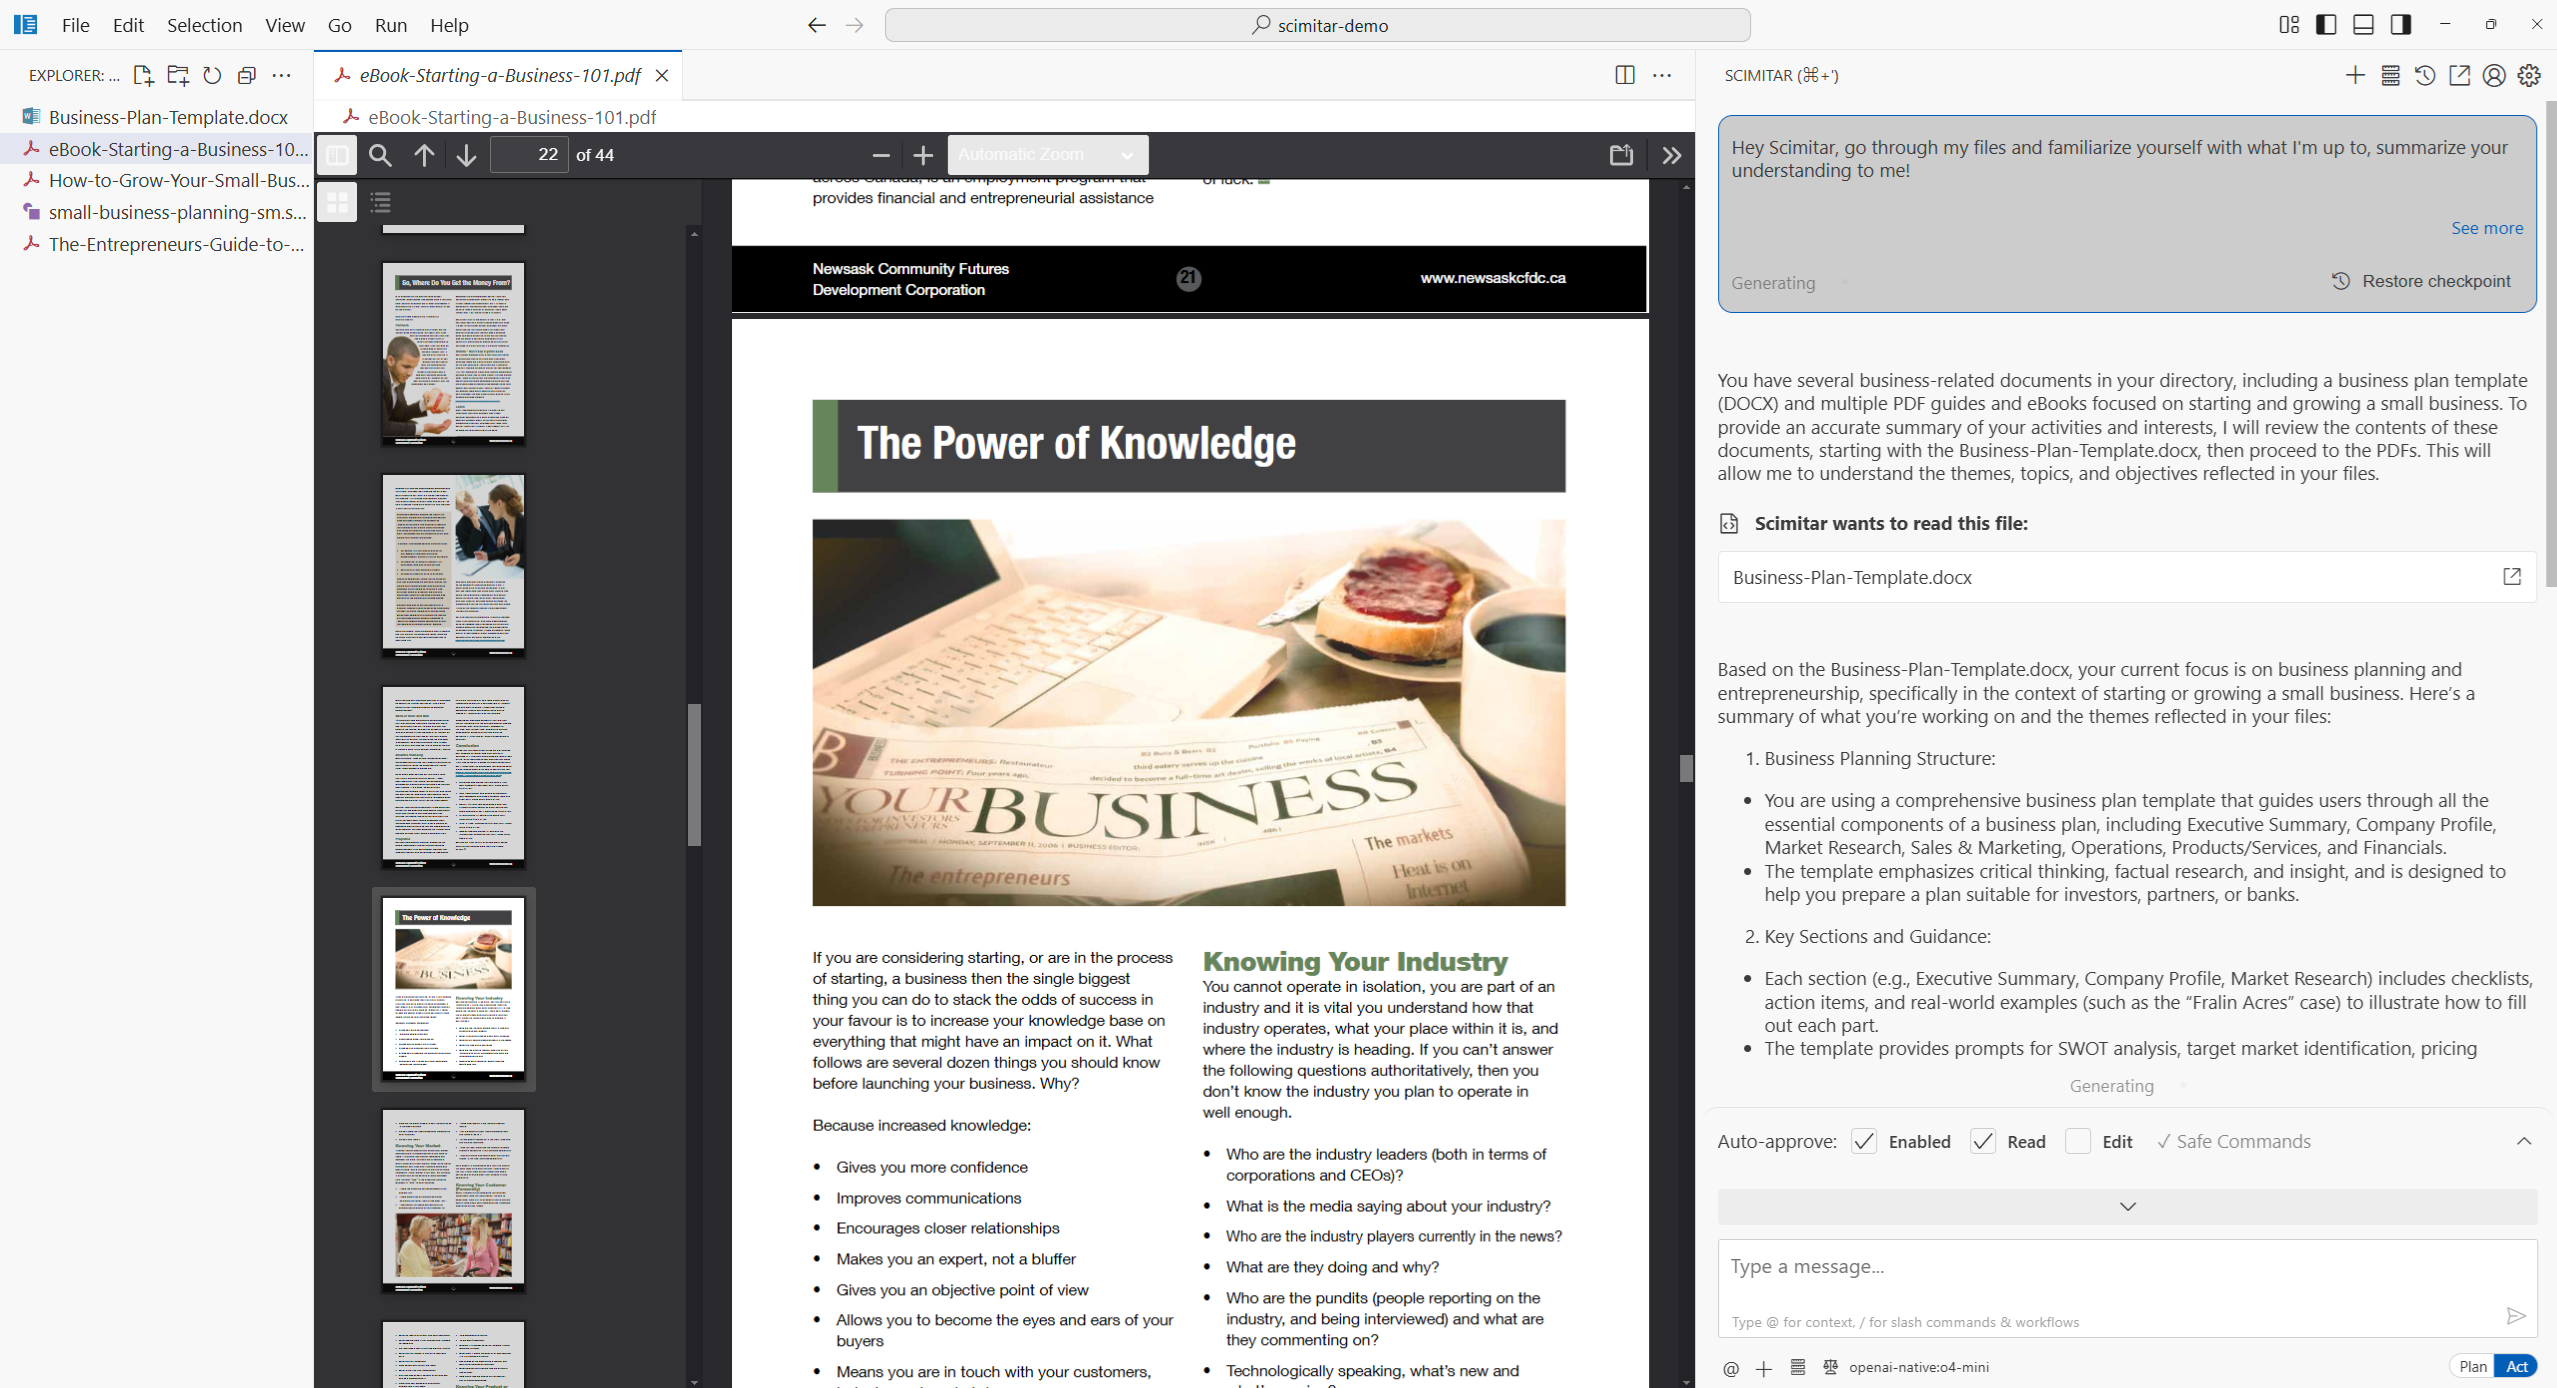Split the editor to the right
This screenshot has width=2557, height=1388.
1625,75
